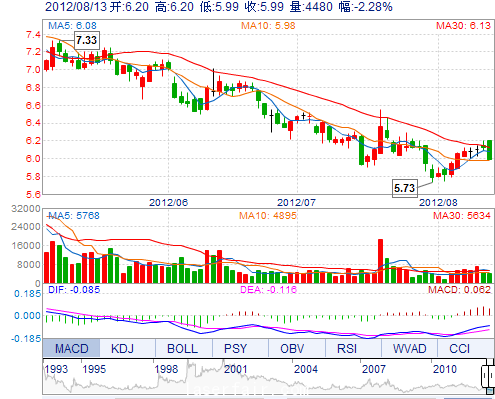Image resolution: width=495 pixels, height=399 pixels.
Task: Click the MA30: 6.13 price legend
Action: 463,25
